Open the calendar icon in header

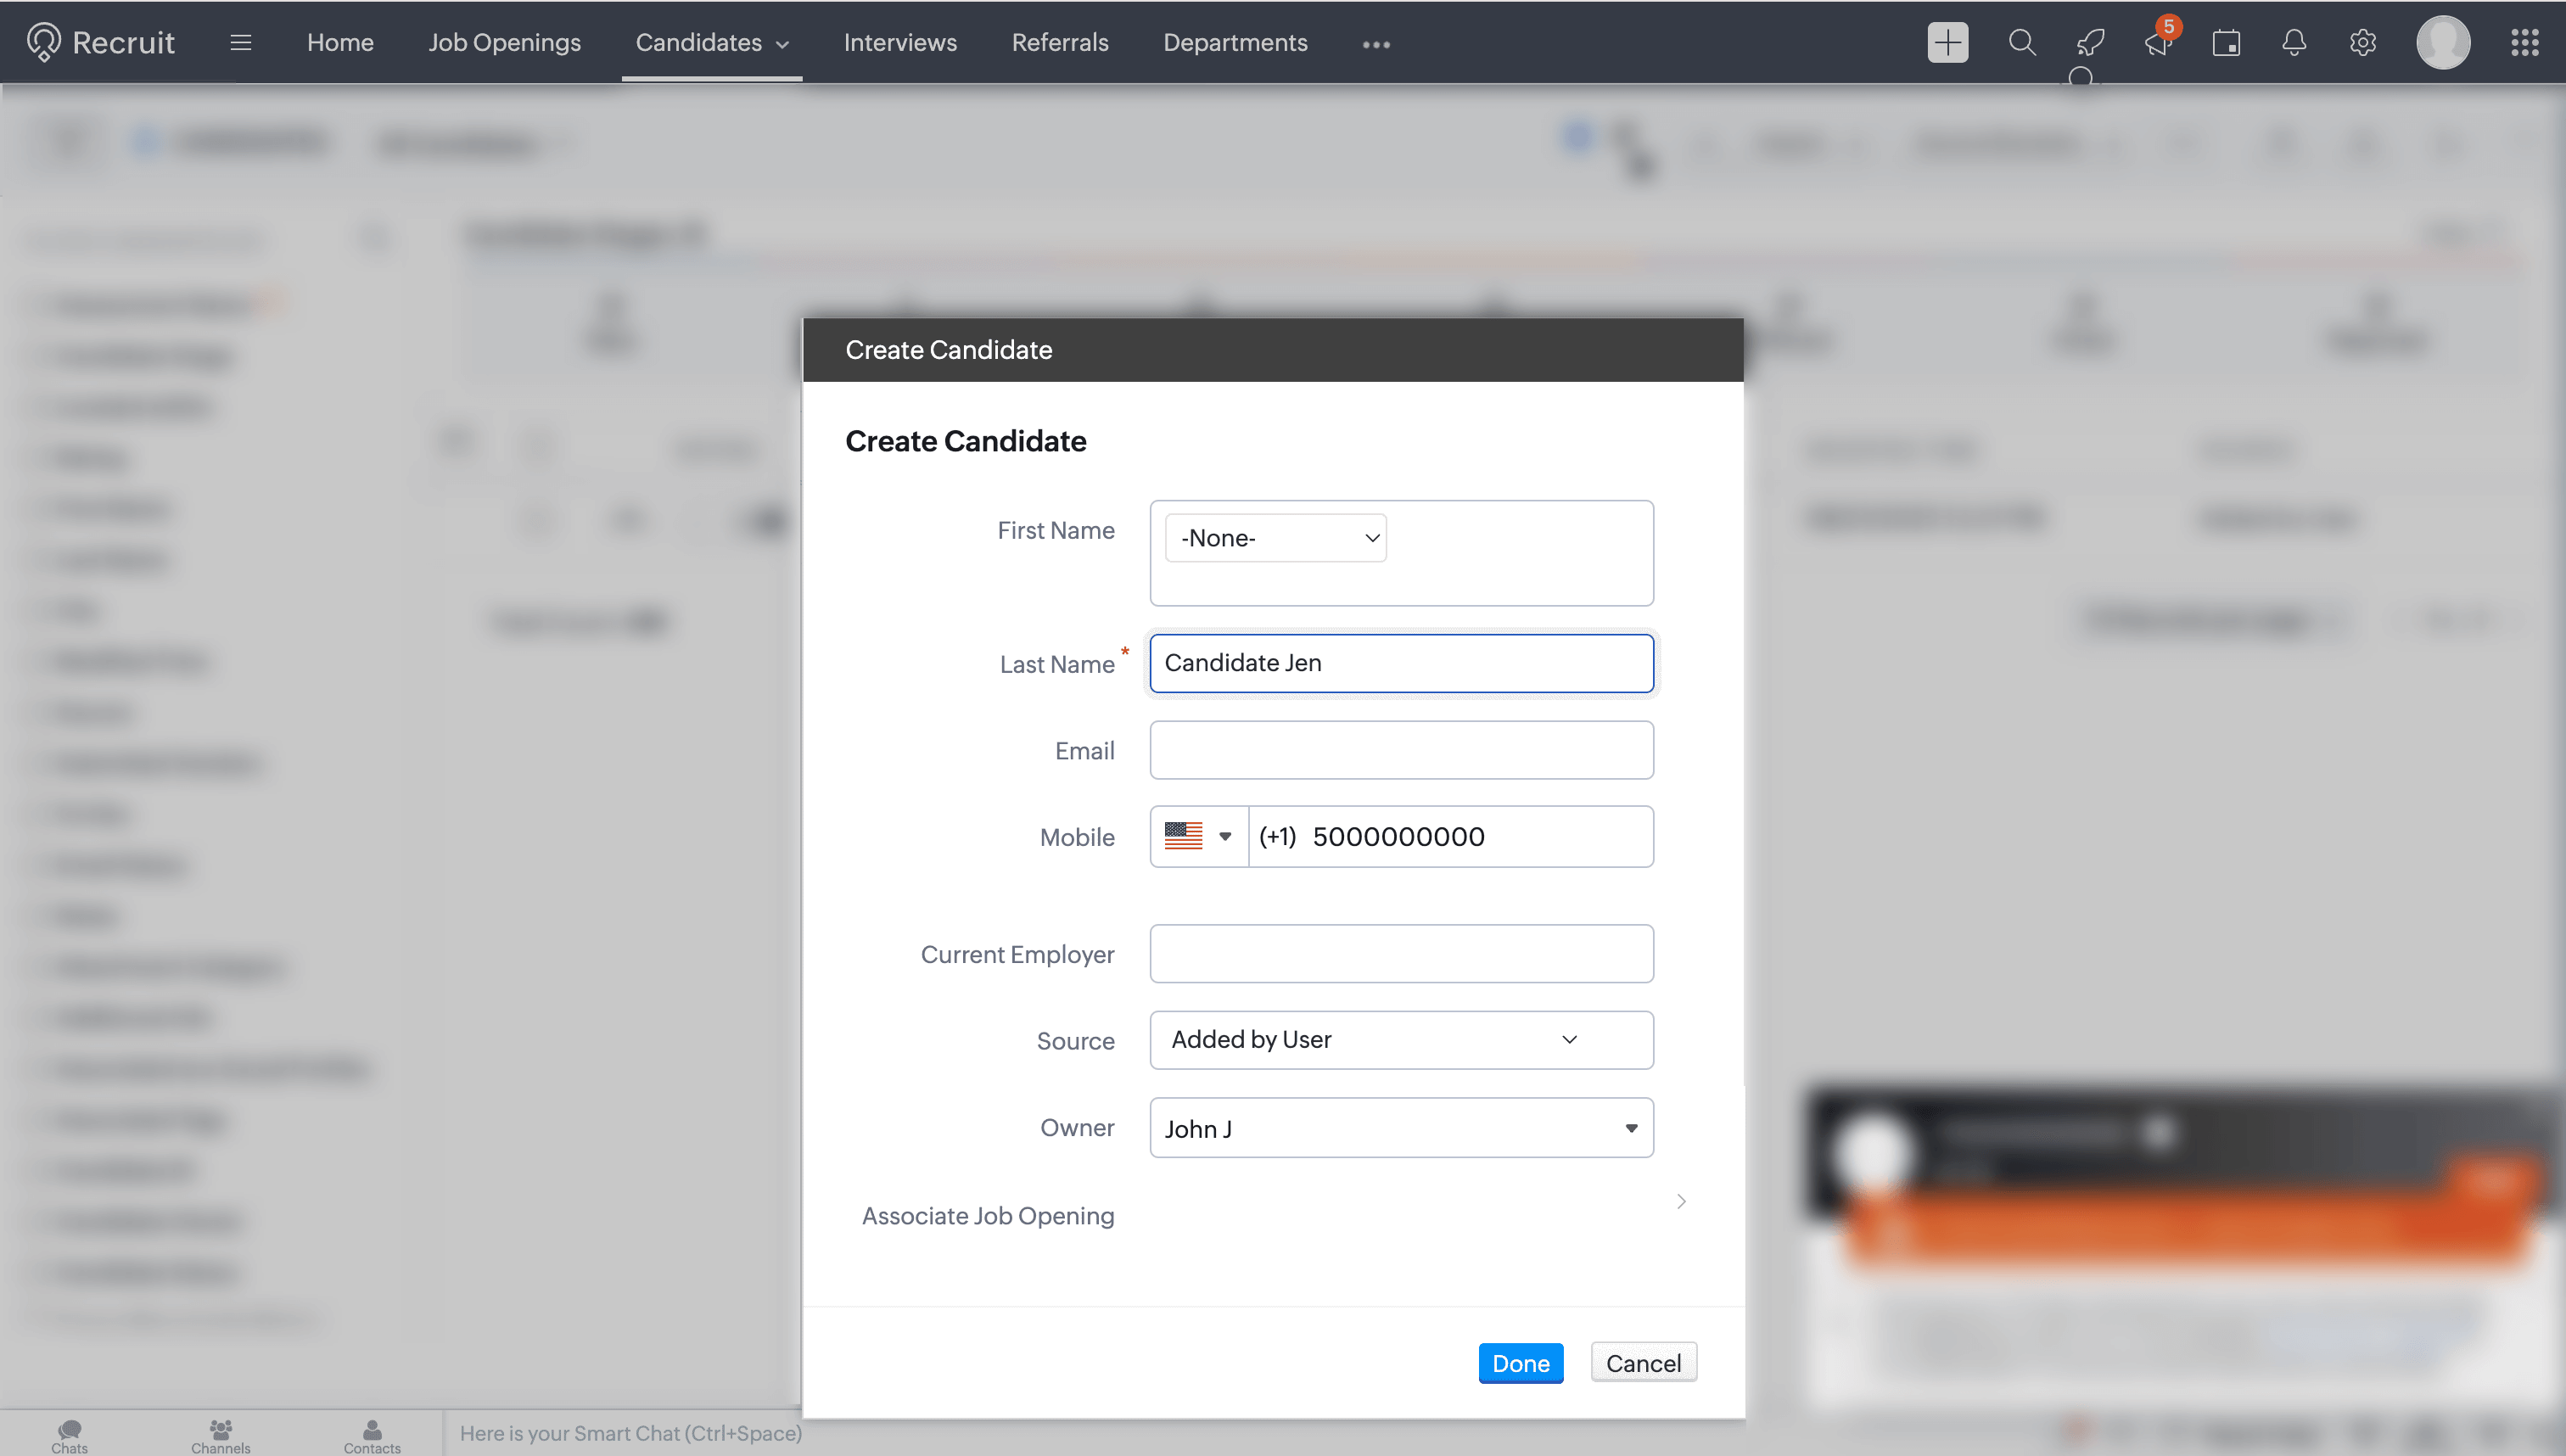(x=2226, y=43)
